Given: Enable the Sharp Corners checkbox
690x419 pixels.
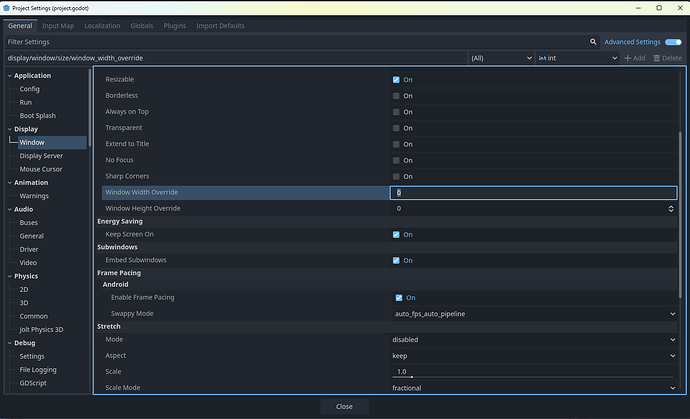Looking at the screenshot, I should [x=396, y=176].
